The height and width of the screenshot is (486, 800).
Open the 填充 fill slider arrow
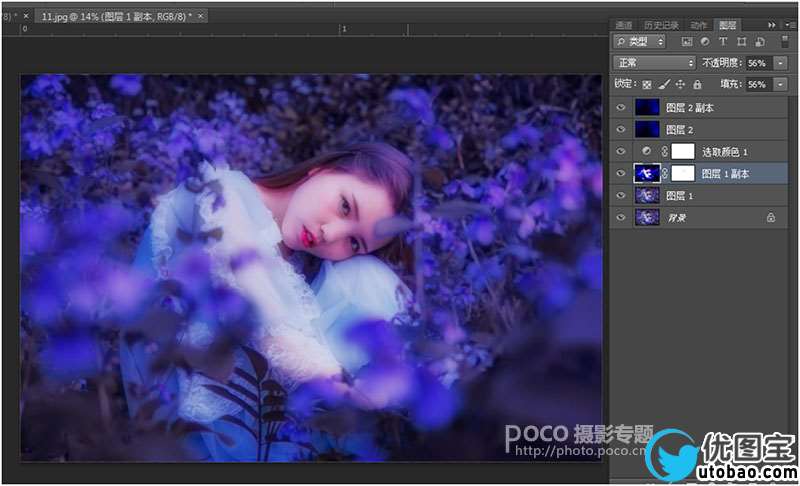tap(781, 84)
